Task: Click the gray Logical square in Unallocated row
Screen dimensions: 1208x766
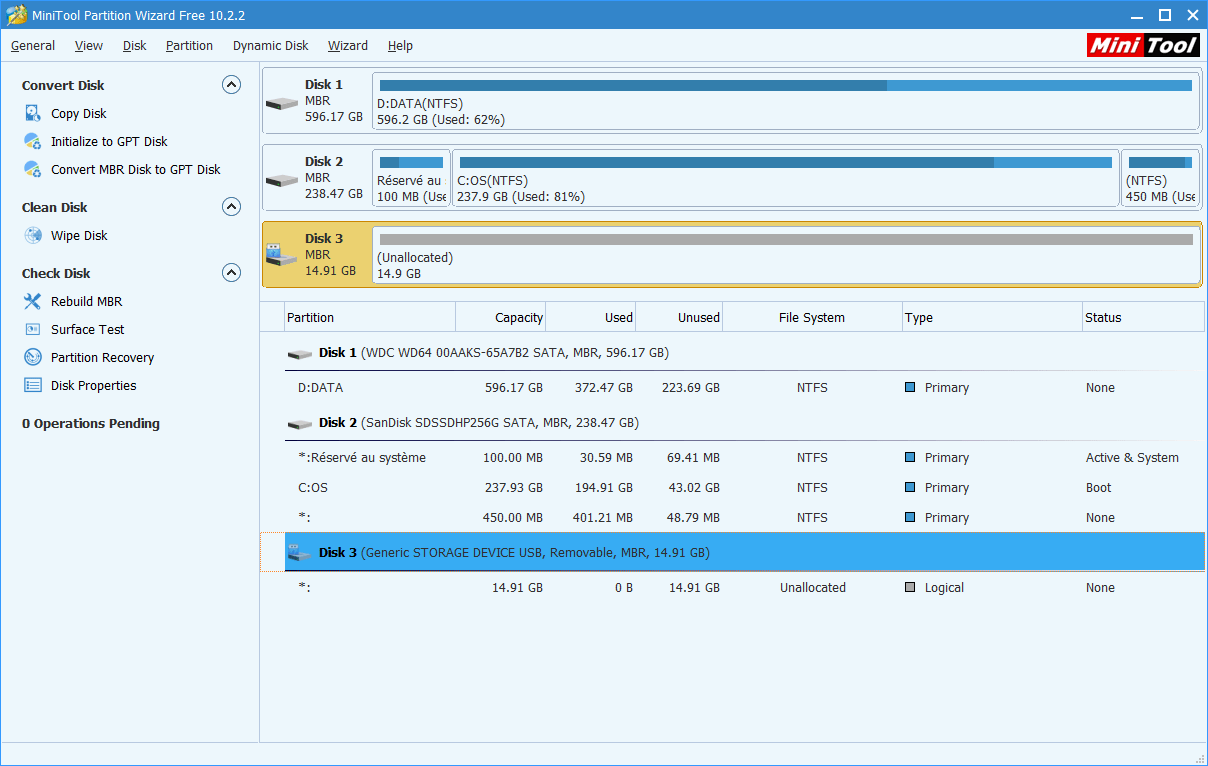Action: click(x=910, y=587)
